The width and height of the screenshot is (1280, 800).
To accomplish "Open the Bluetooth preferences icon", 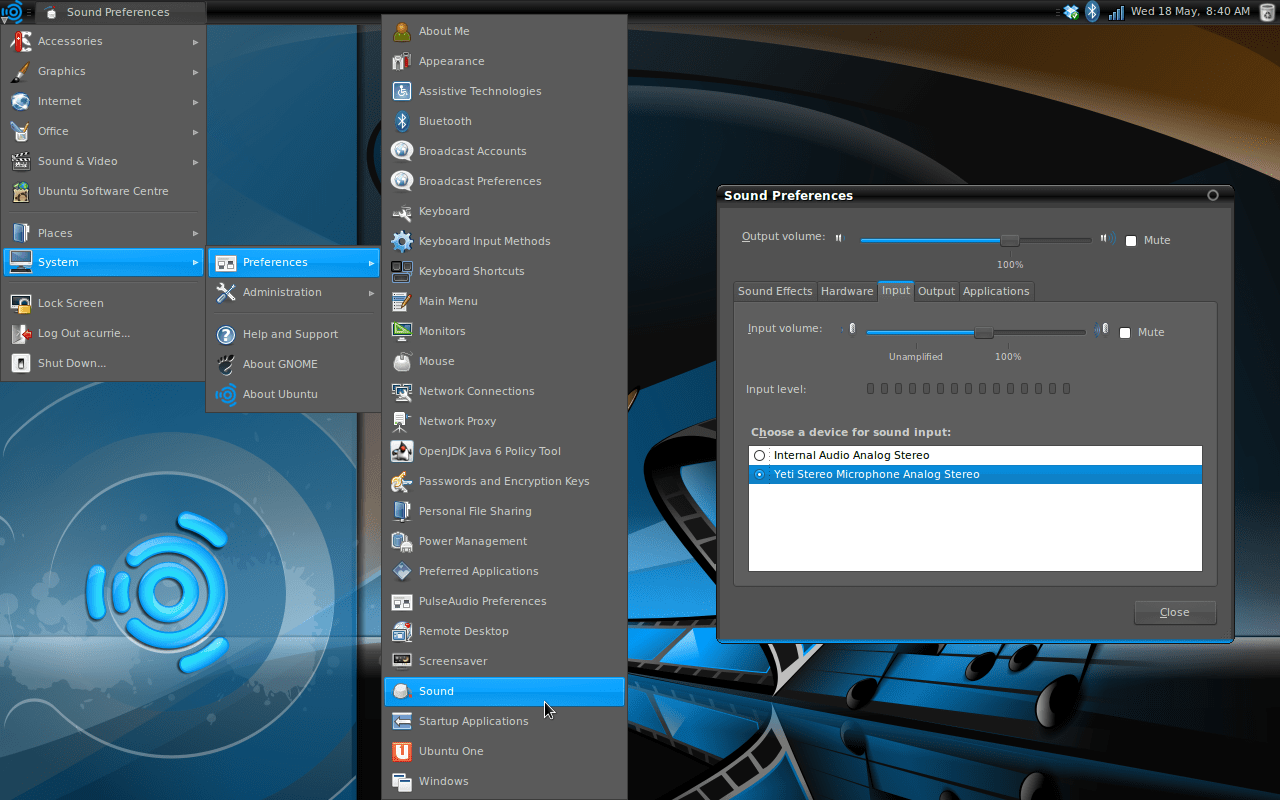I will (402, 120).
